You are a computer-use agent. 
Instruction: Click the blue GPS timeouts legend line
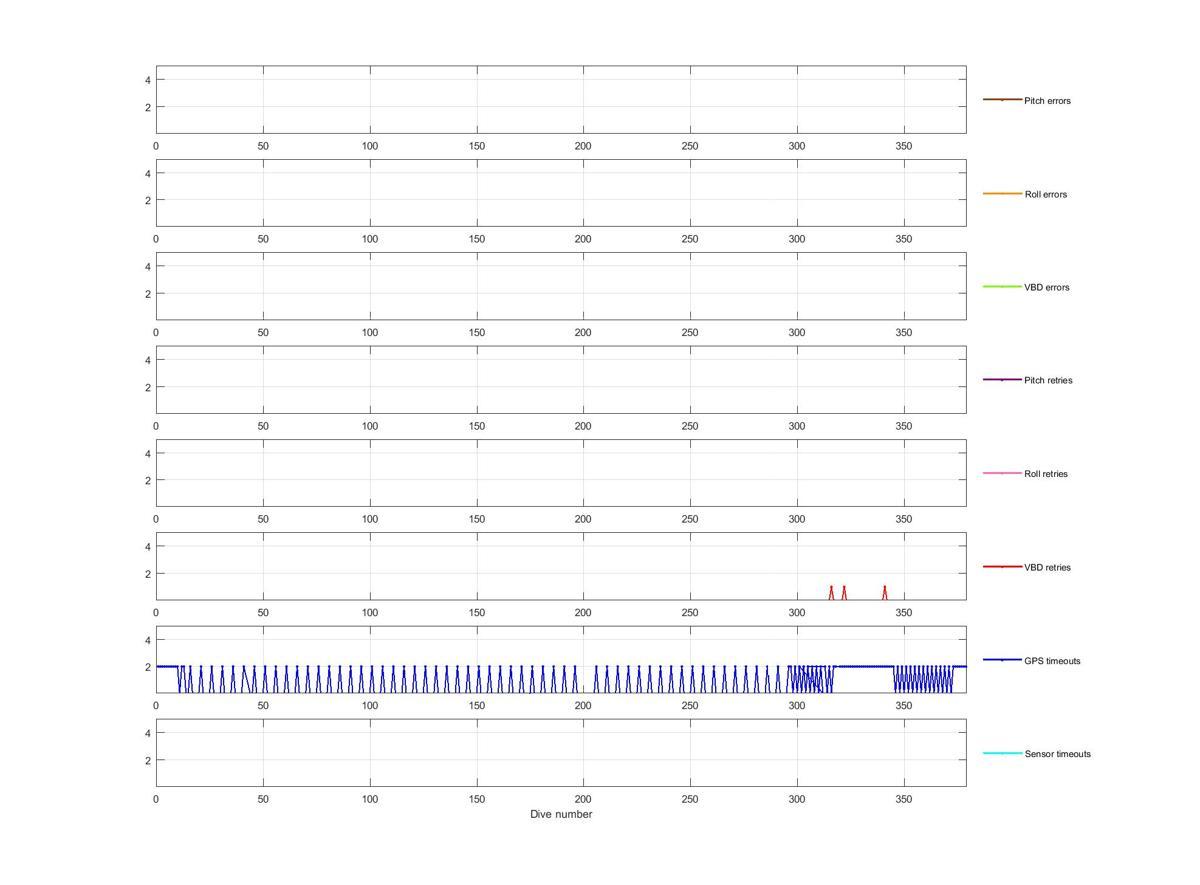point(1002,660)
